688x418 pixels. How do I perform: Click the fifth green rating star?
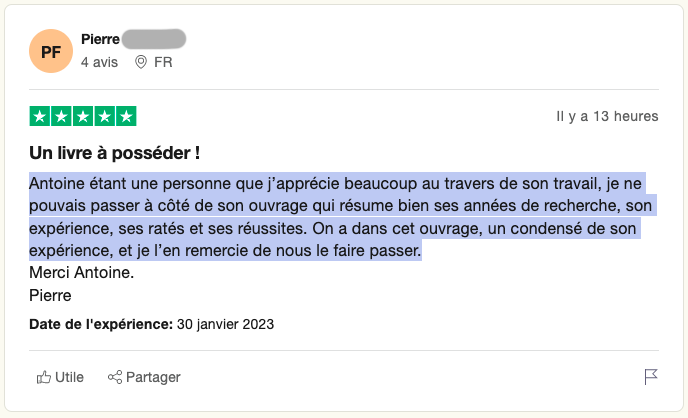(126, 116)
